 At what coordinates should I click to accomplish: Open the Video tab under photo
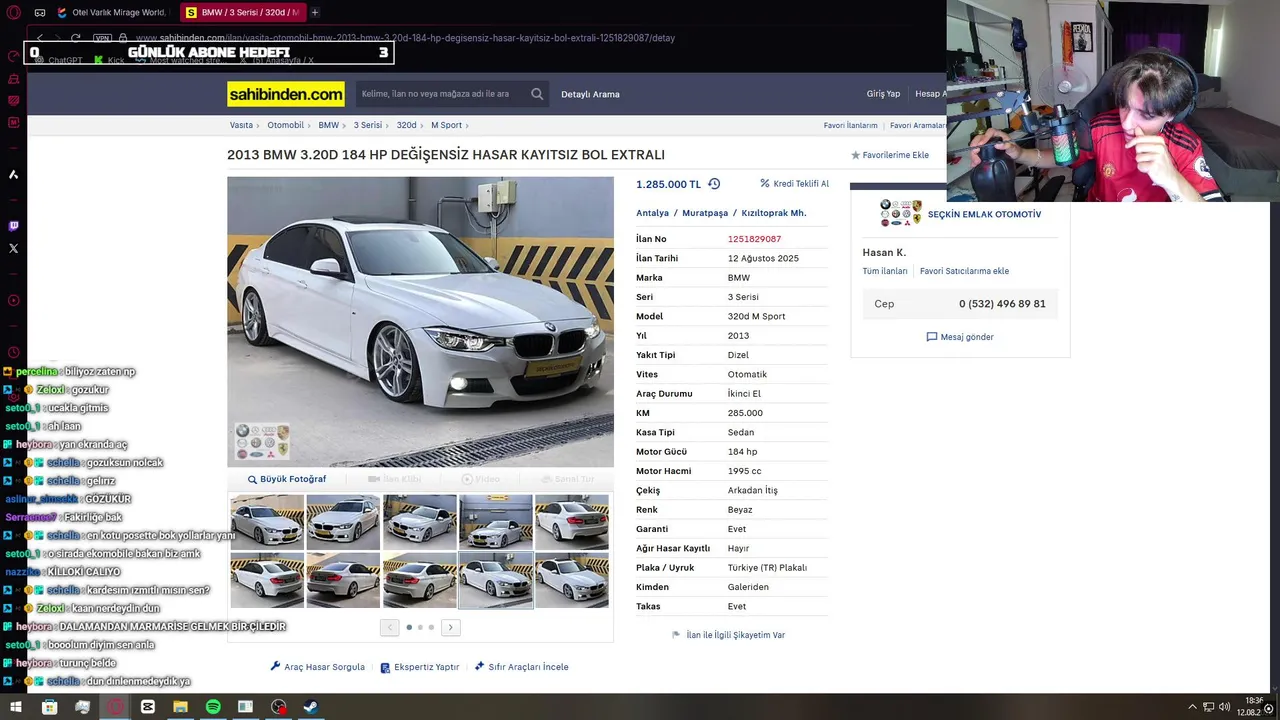pyautogui.click(x=480, y=479)
